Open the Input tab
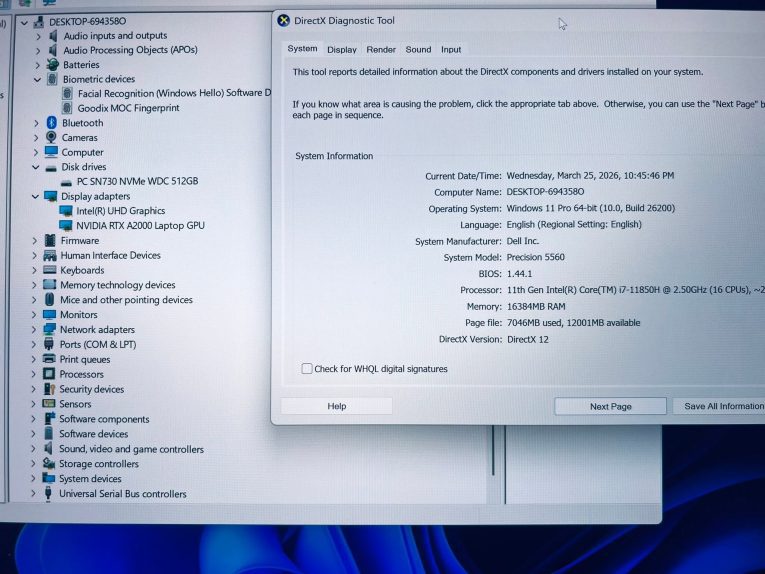The height and width of the screenshot is (574, 765). click(x=451, y=50)
